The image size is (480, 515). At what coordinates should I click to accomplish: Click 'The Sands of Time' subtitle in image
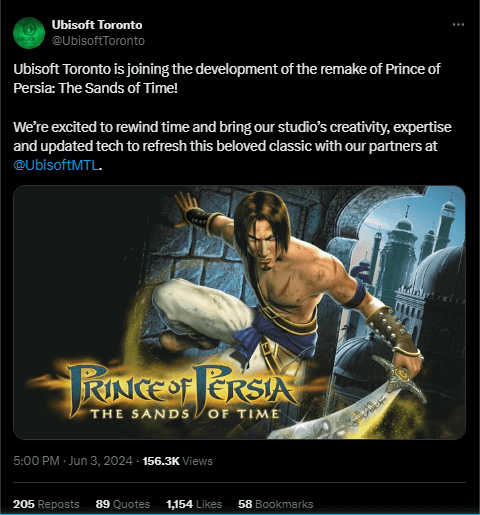point(185,414)
